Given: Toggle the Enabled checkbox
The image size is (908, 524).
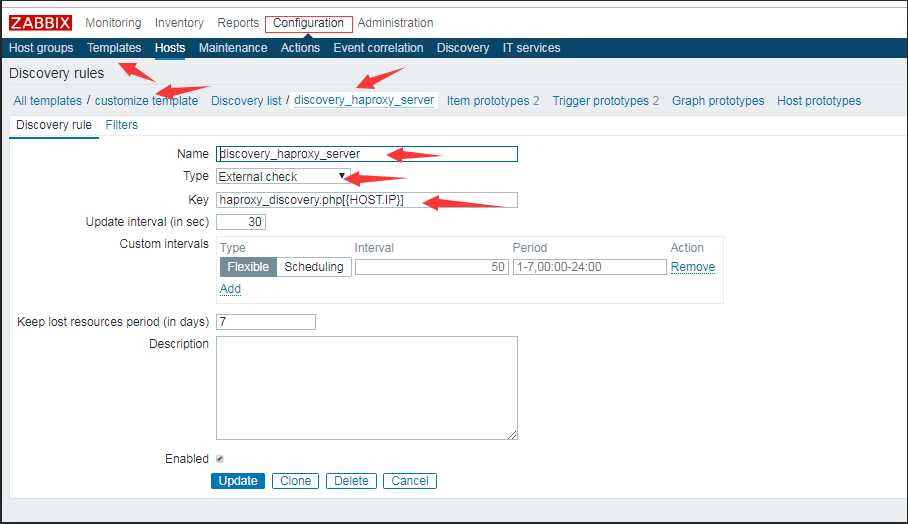Looking at the screenshot, I should coord(220,459).
